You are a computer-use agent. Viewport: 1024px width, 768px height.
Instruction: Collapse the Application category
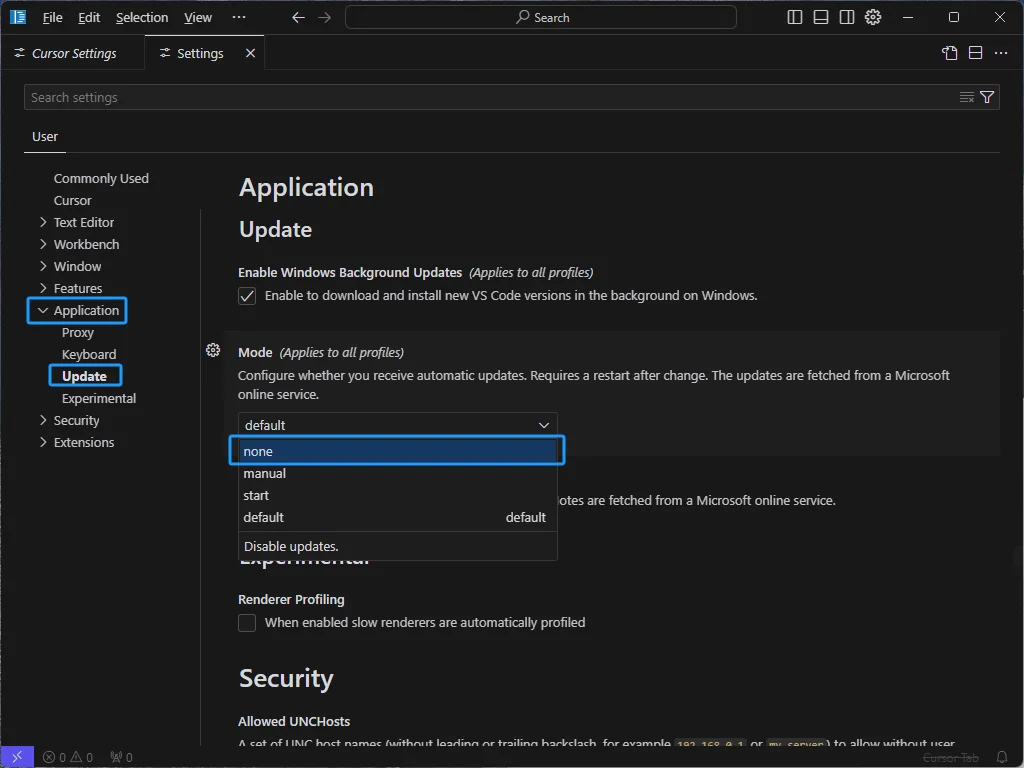pyautogui.click(x=77, y=310)
